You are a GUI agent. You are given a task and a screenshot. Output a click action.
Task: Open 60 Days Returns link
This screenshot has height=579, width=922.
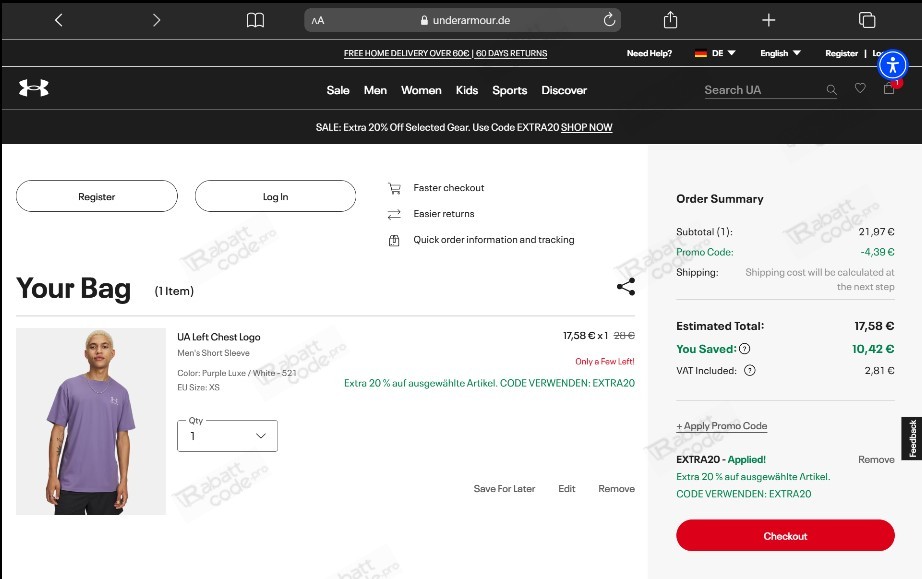click(512, 53)
